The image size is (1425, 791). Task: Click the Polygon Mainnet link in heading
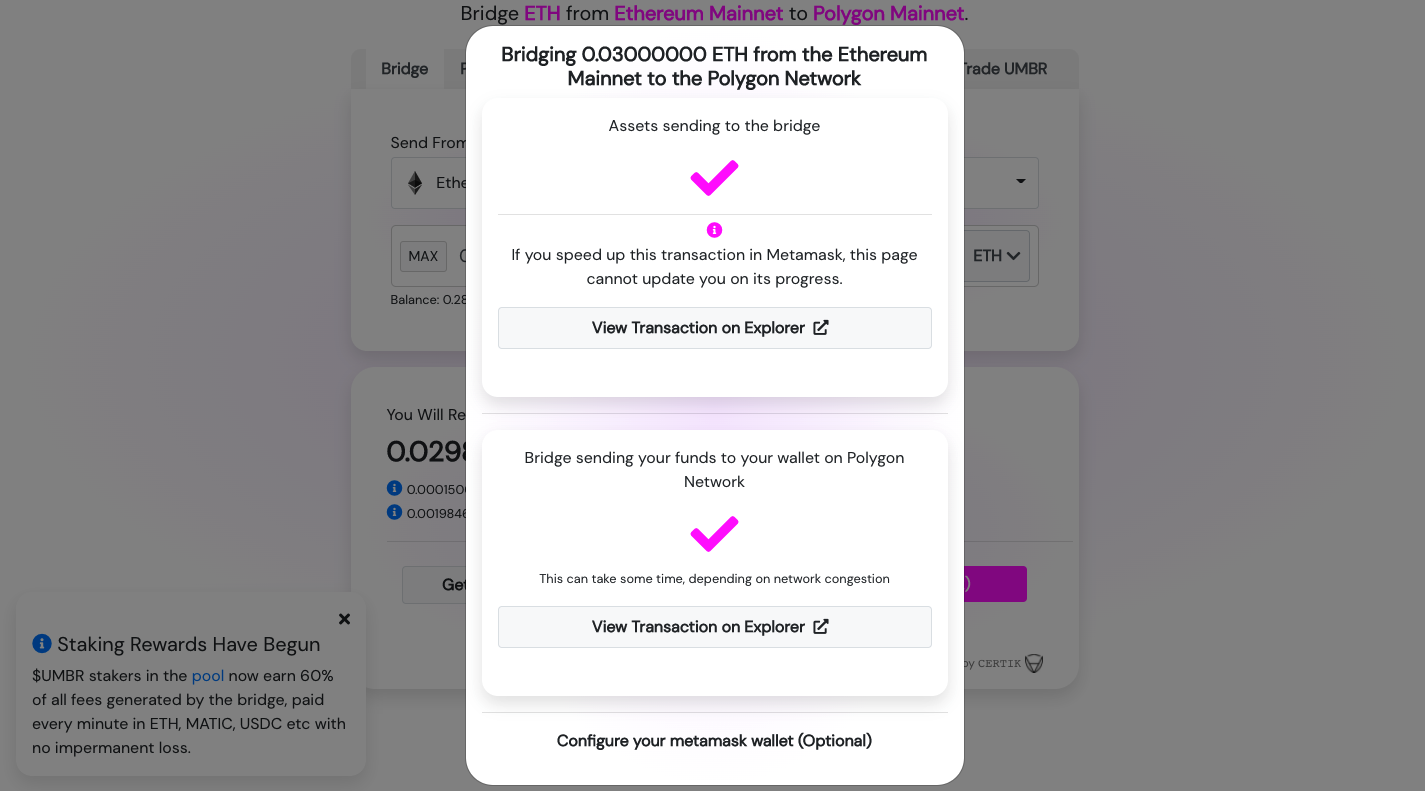click(888, 14)
